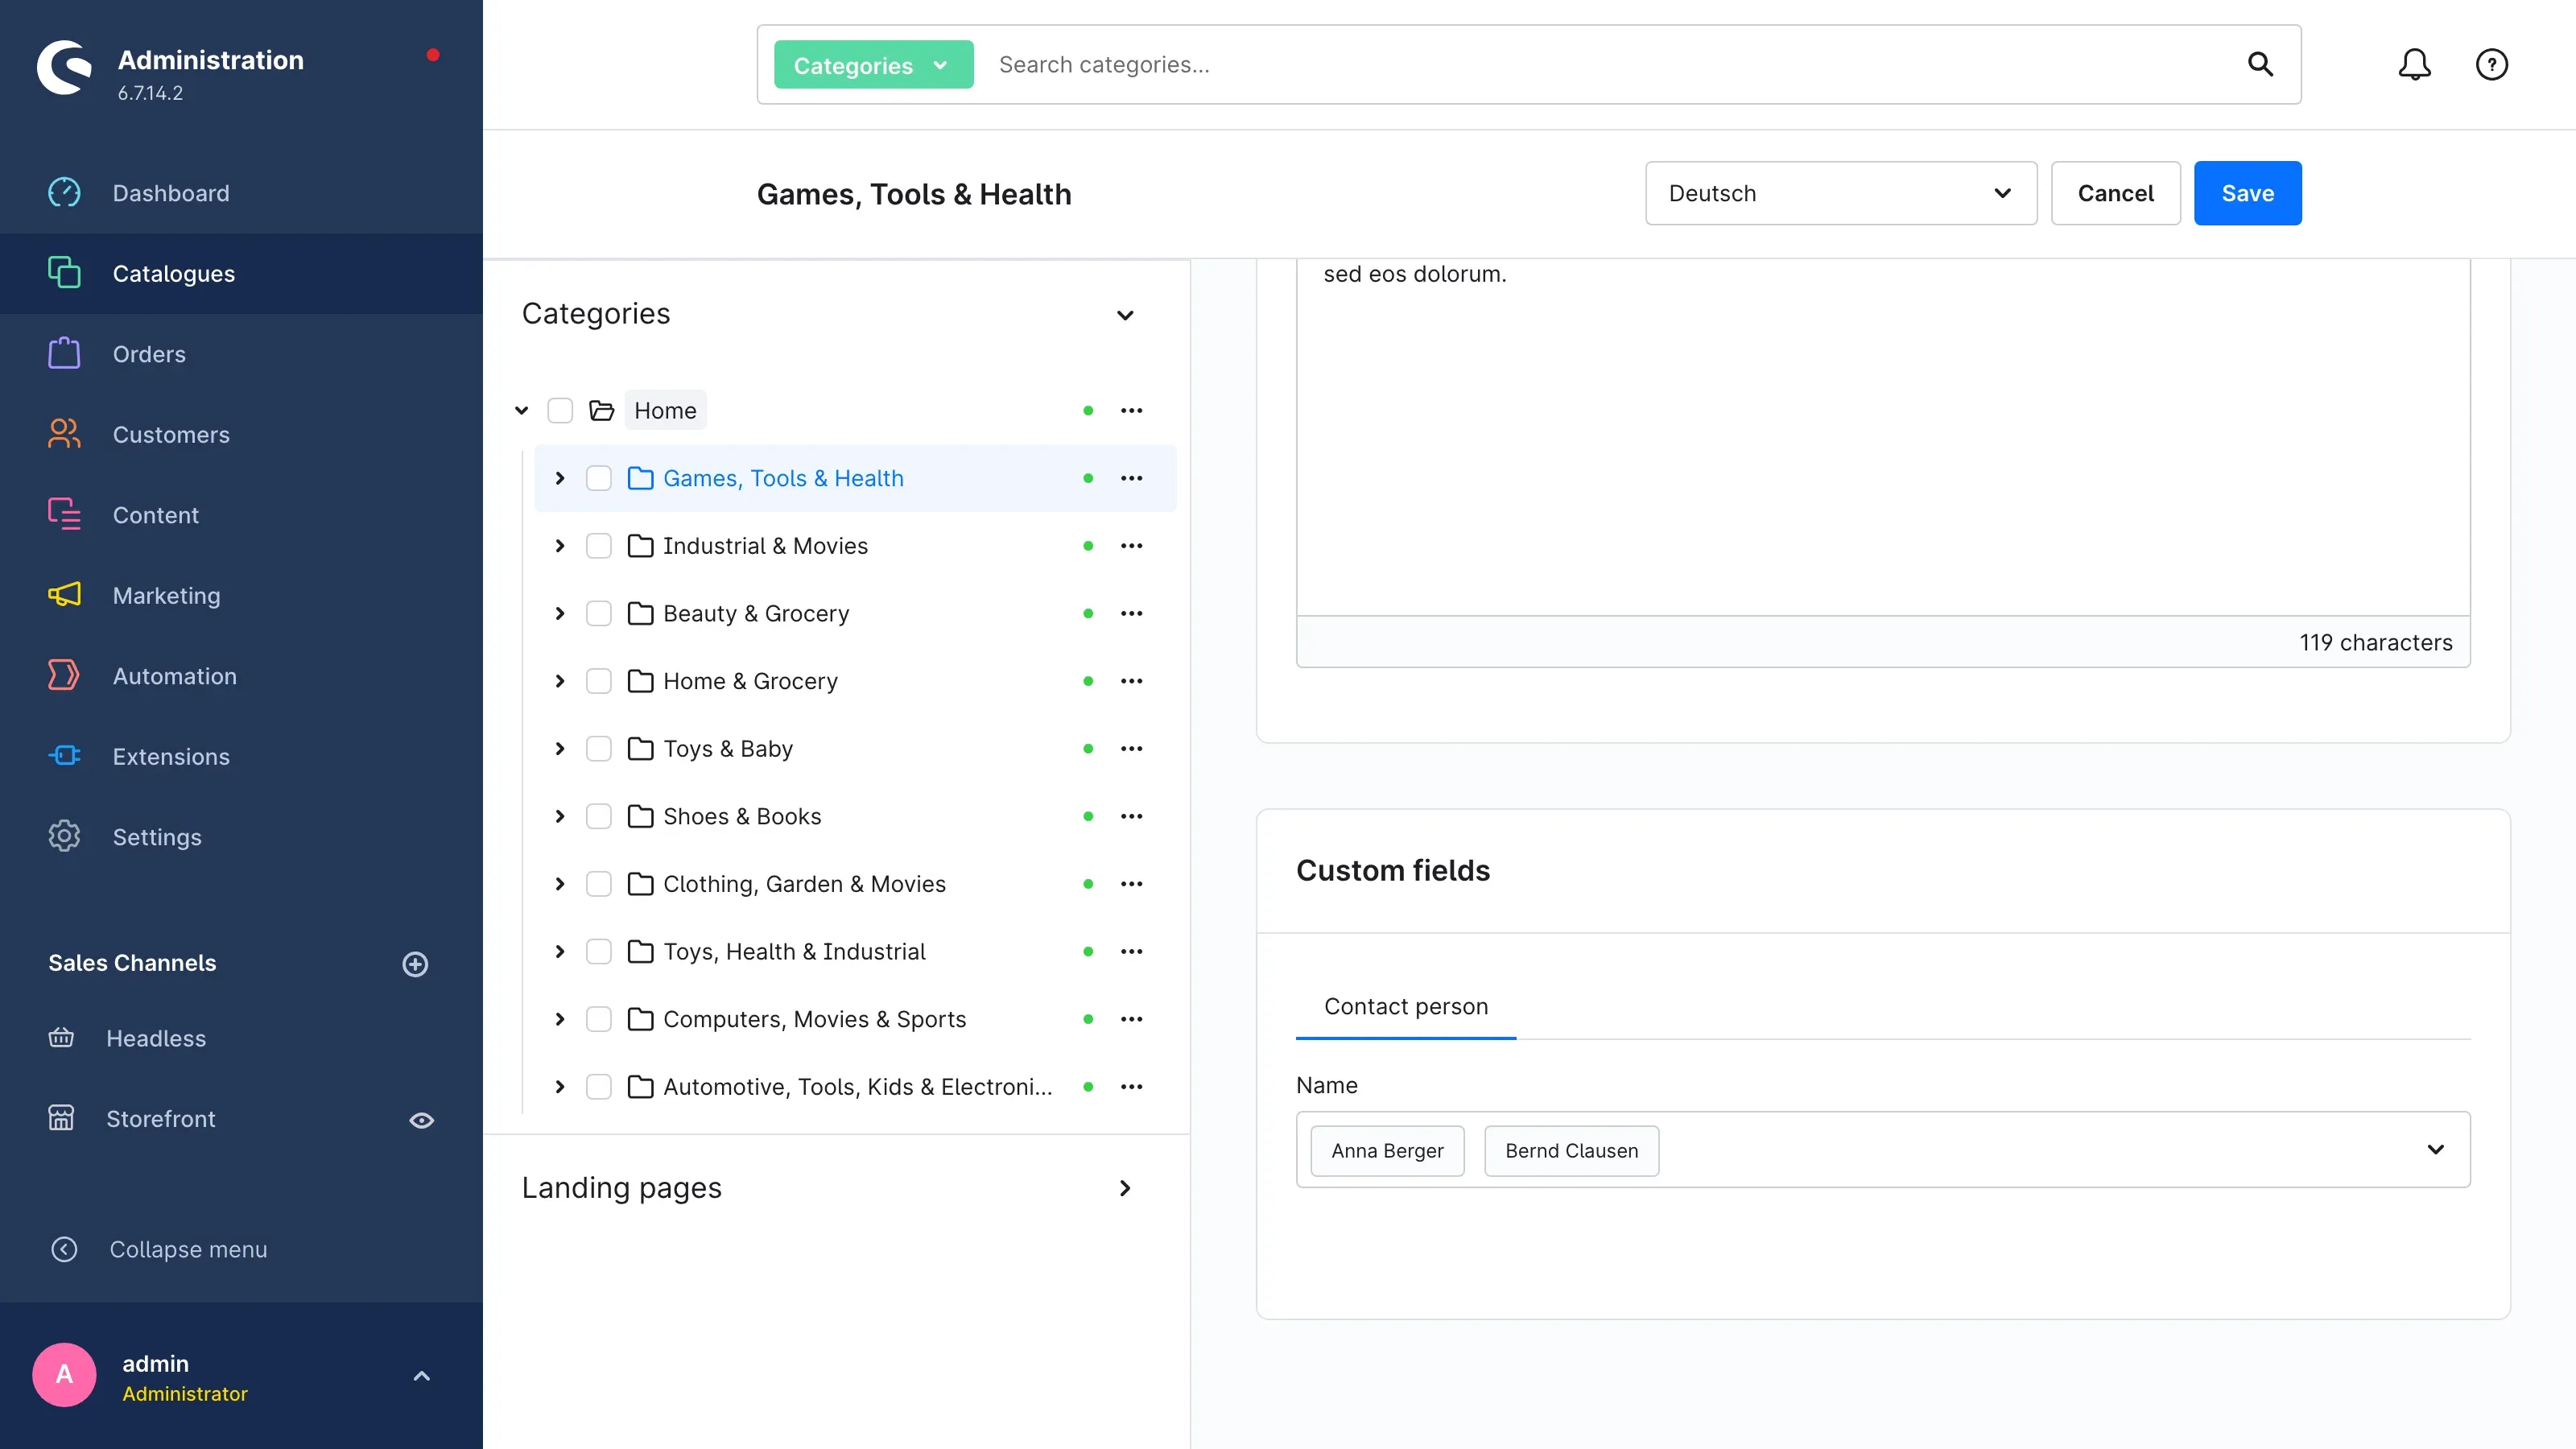Tick the Shoes & Books checkbox
The width and height of the screenshot is (2576, 1449).
(x=598, y=816)
